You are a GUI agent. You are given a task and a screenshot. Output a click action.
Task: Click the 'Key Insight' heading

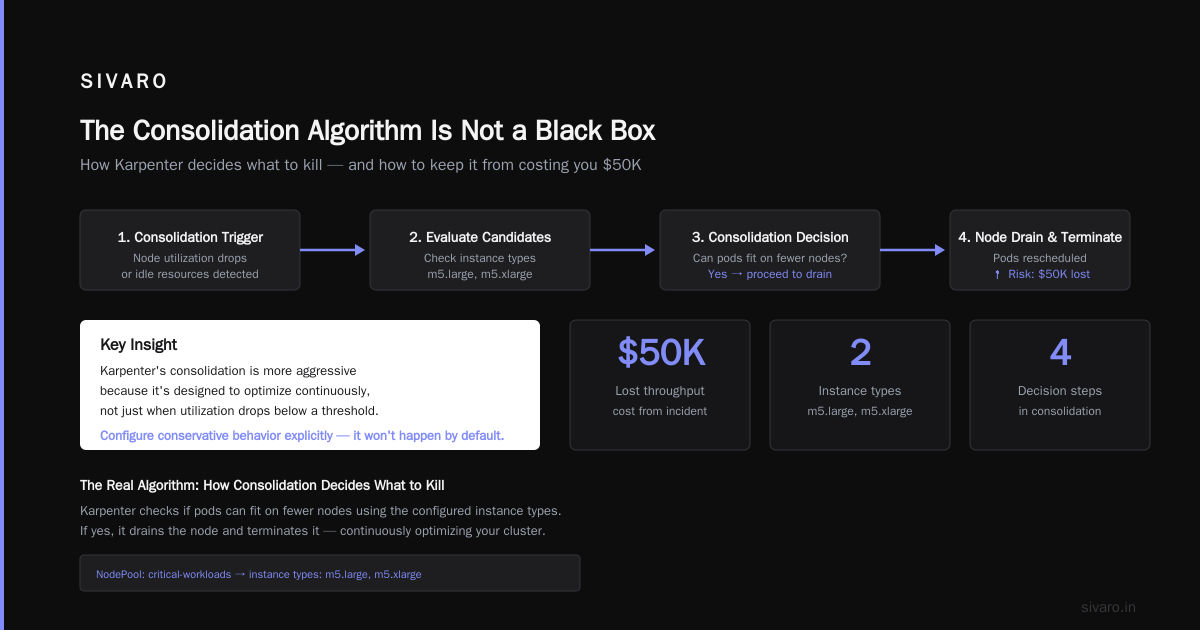[139, 345]
